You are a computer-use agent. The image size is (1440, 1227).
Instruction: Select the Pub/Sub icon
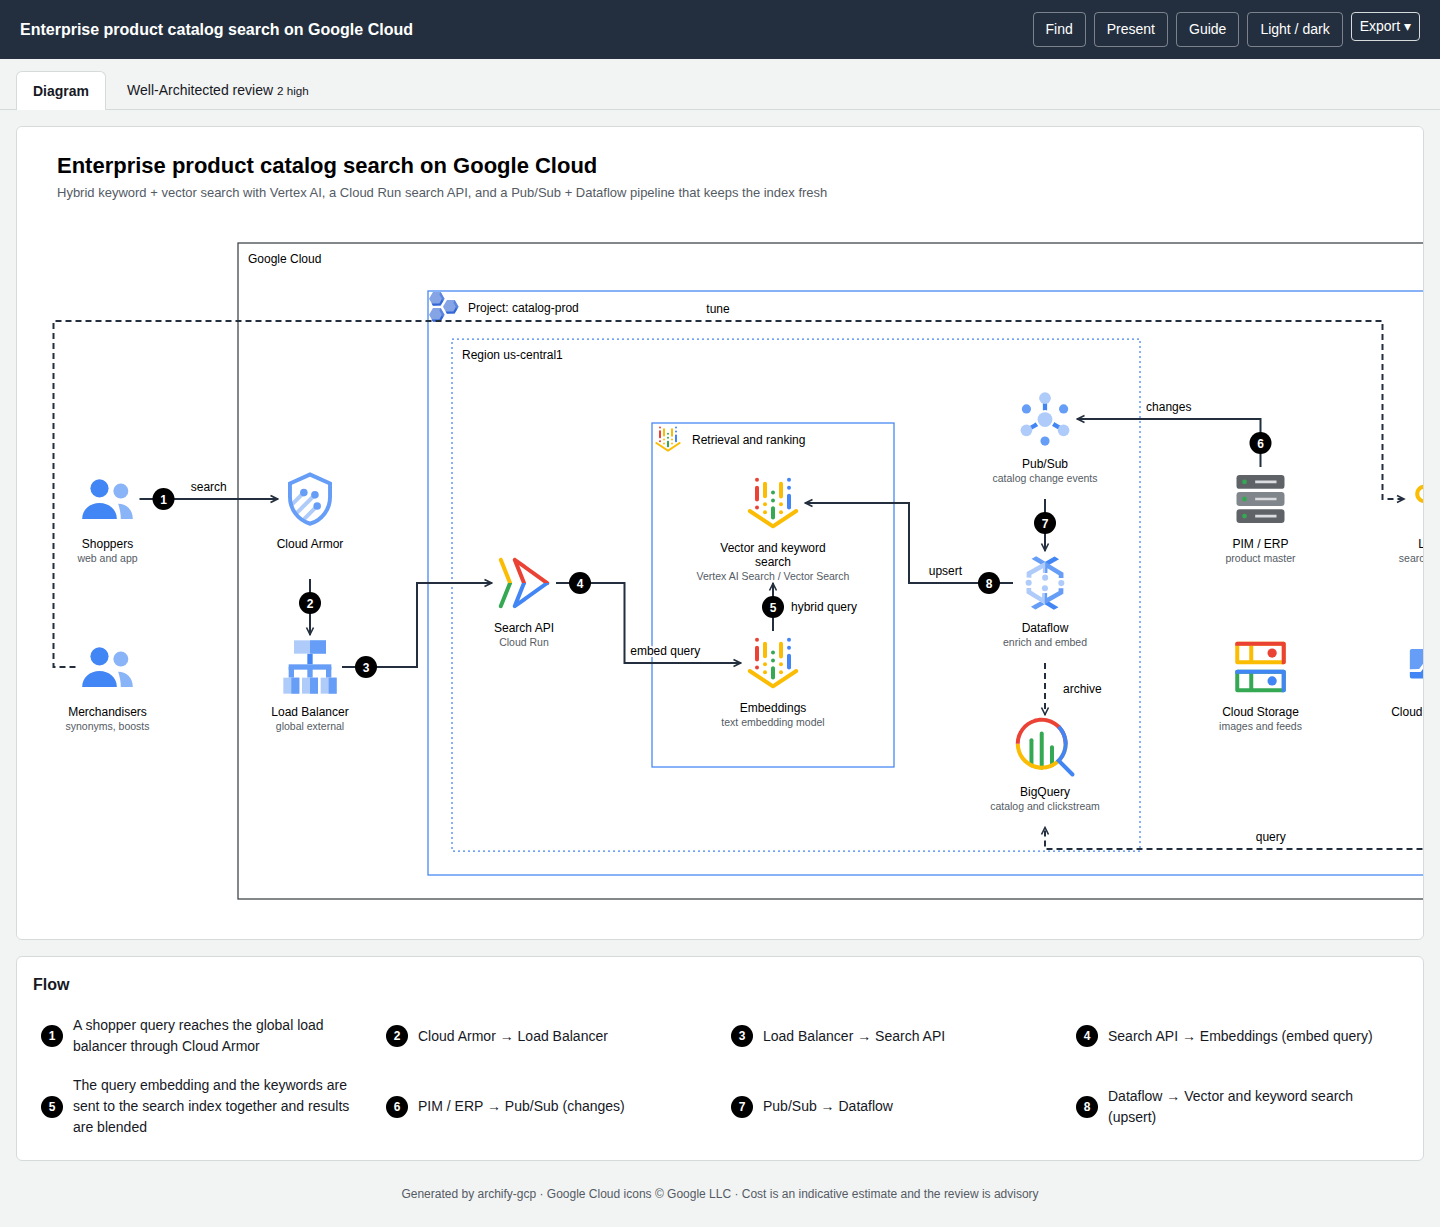point(1045,419)
